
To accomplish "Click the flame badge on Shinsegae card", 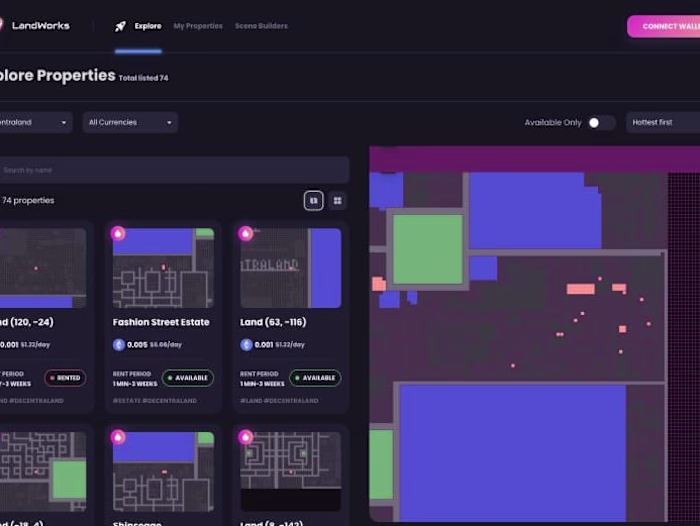I will pos(118,437).
